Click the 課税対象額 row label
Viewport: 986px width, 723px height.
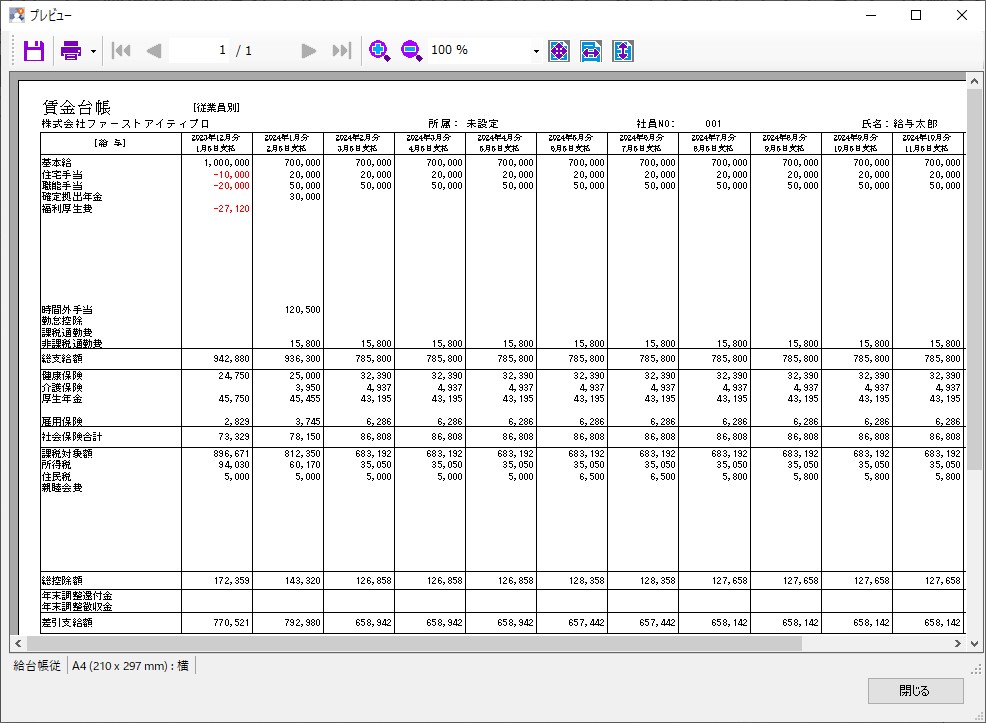pyautogui.click(x=67, y=453)
